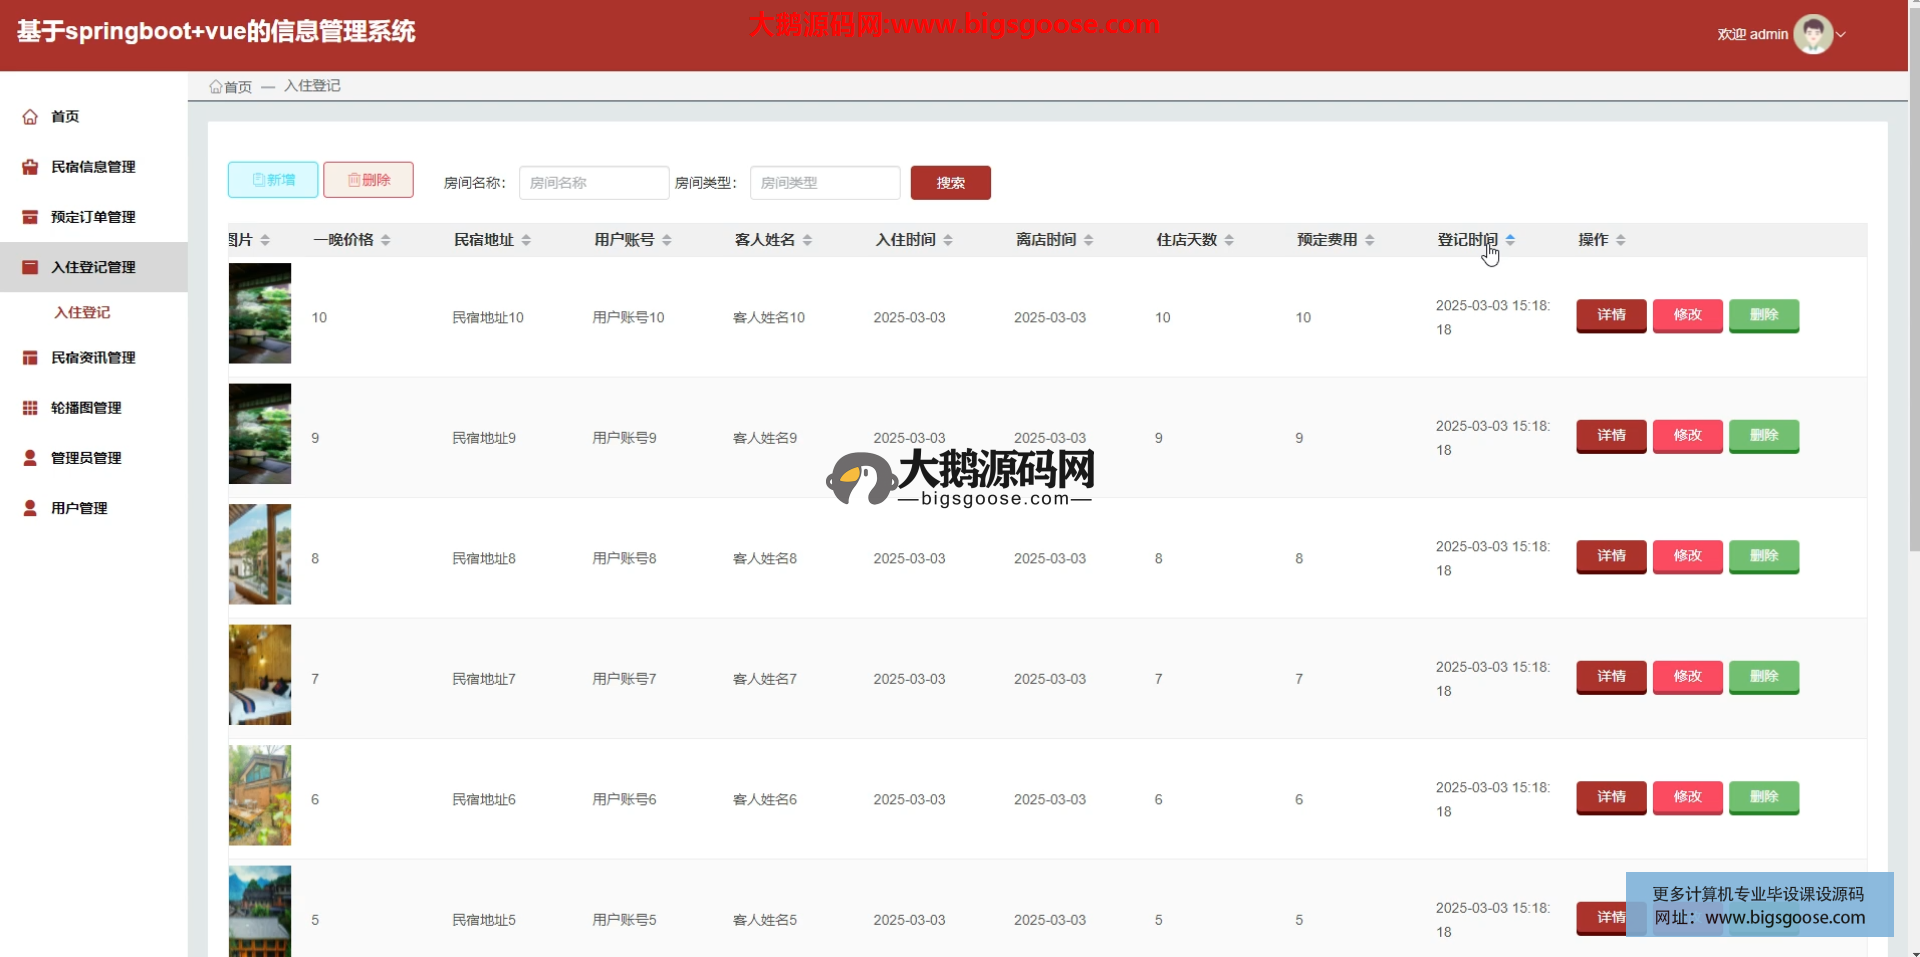
Task: Click the 用户管理 person icon
Action: click(30, 508)
